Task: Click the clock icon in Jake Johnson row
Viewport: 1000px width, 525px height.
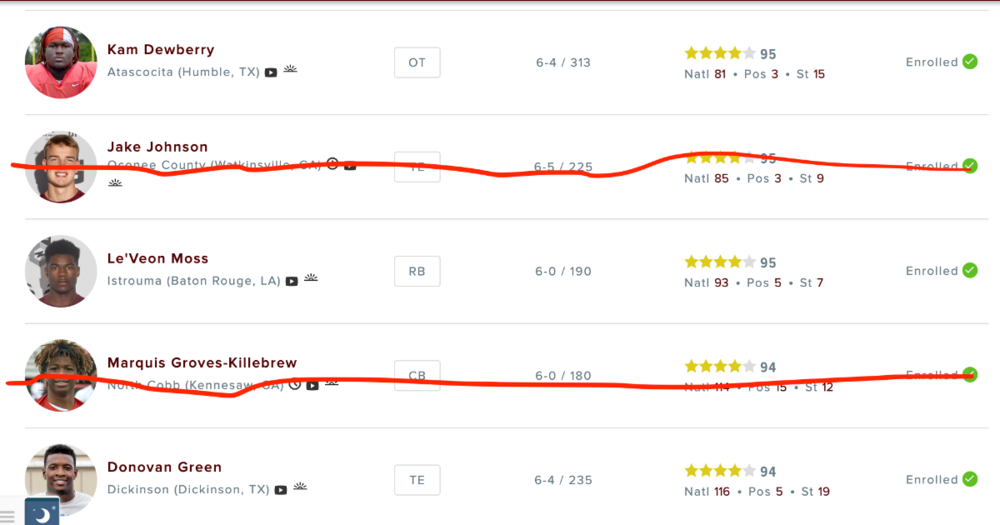Action: point(333,164)
